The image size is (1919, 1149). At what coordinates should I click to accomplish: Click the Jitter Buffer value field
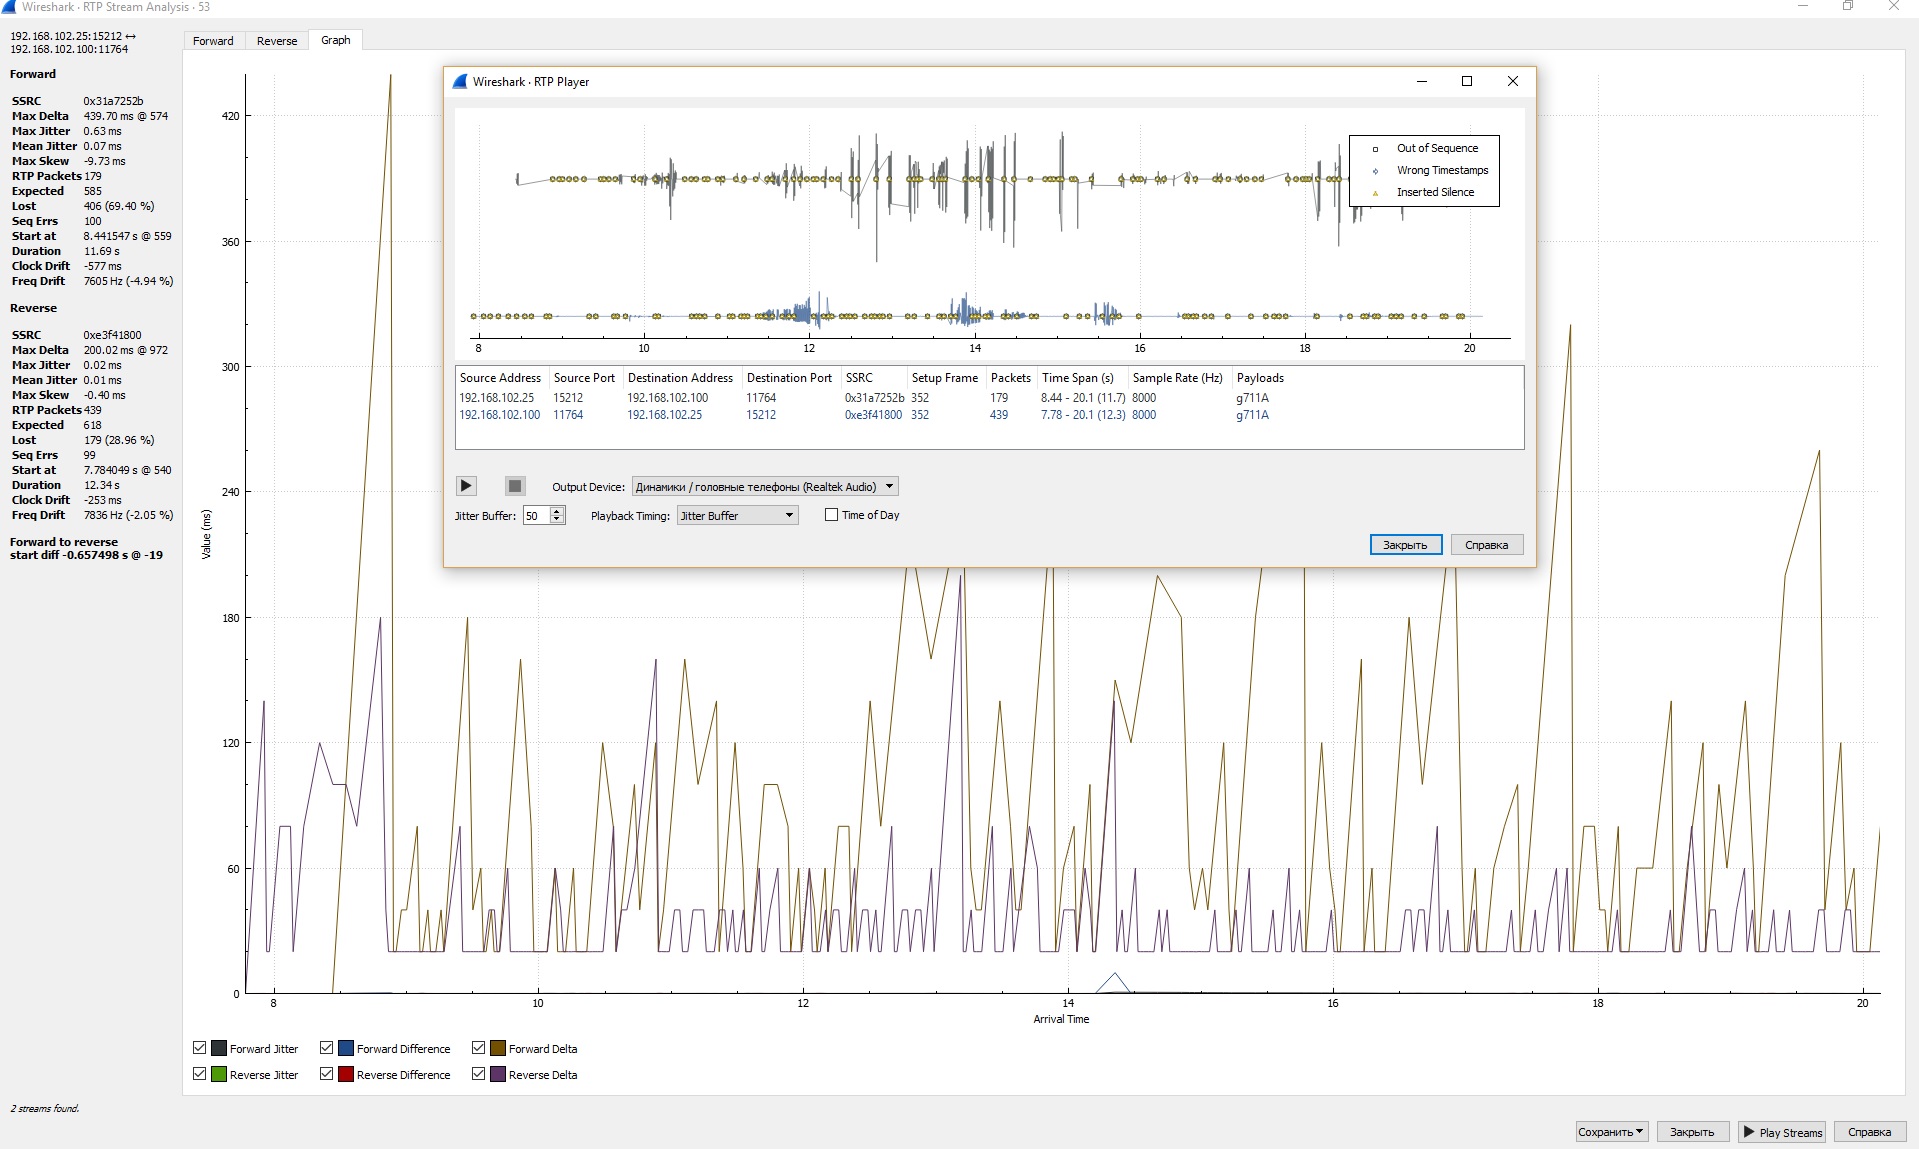click(x=536, y=516)
